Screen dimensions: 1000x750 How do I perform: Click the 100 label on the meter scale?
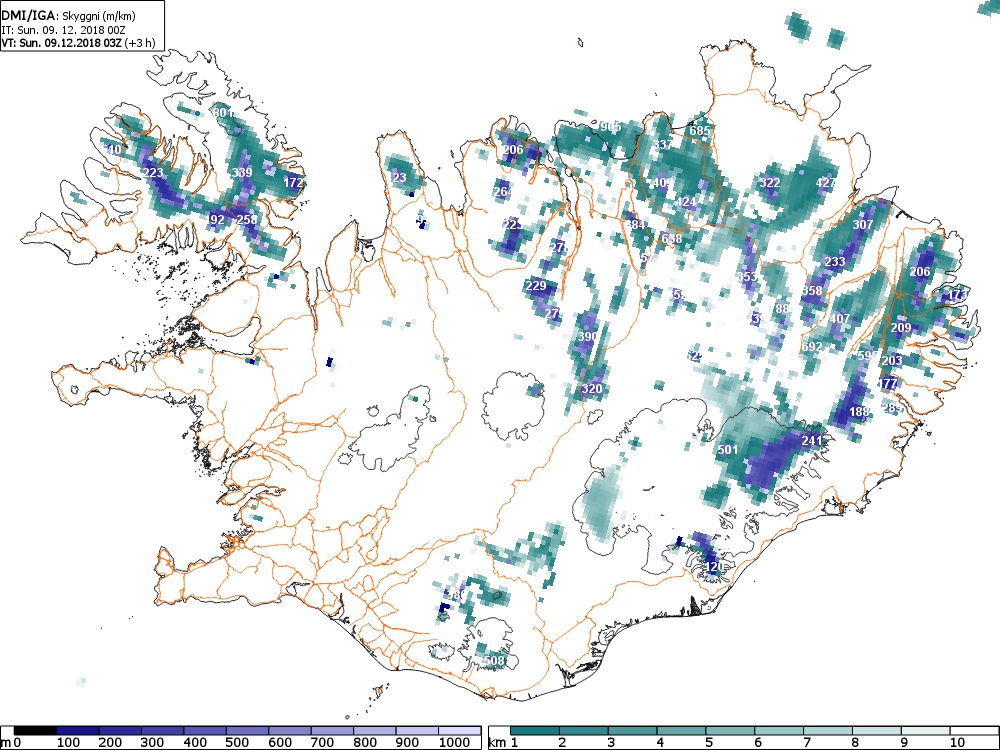tap(68, 742)
